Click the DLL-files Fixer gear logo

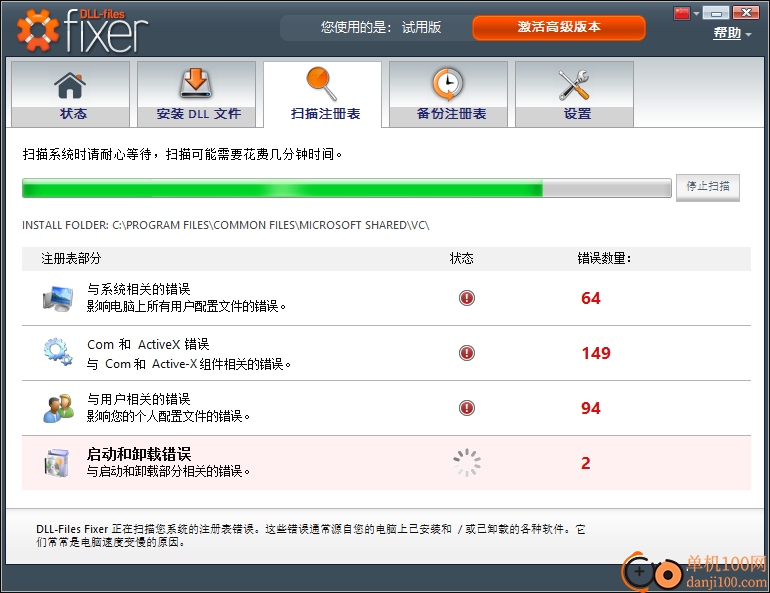click(37, 30)
